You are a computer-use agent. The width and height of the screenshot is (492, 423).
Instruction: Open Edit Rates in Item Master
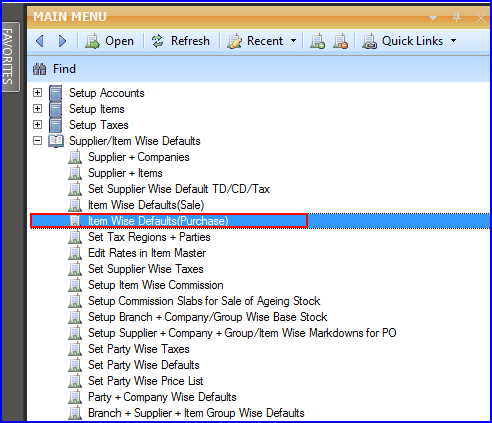click(x=147, y=253)
